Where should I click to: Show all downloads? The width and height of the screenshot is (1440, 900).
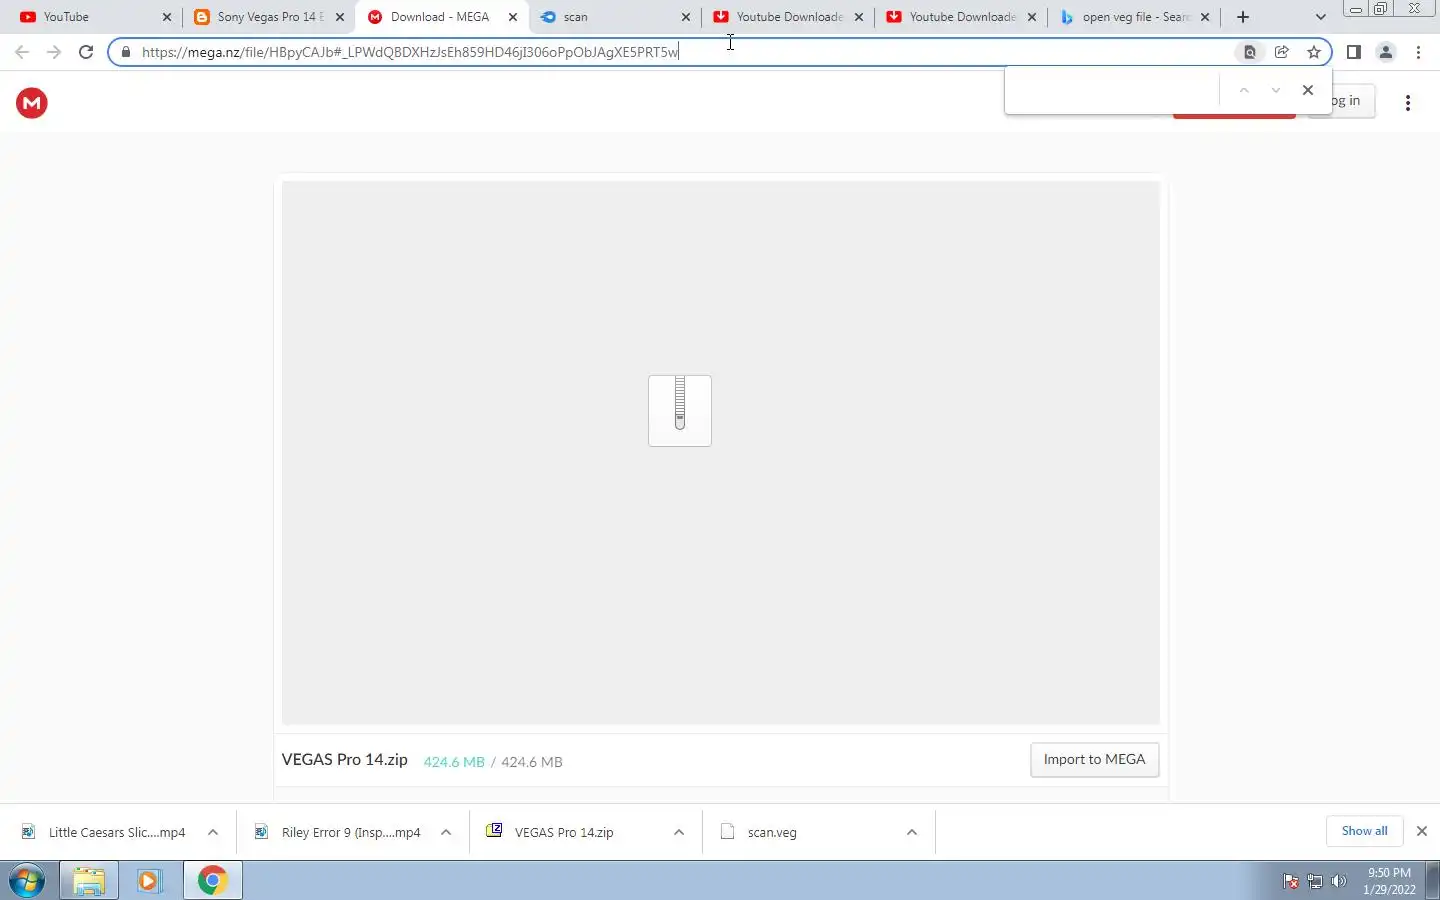pyautogui.click(x=1365, y=831)
